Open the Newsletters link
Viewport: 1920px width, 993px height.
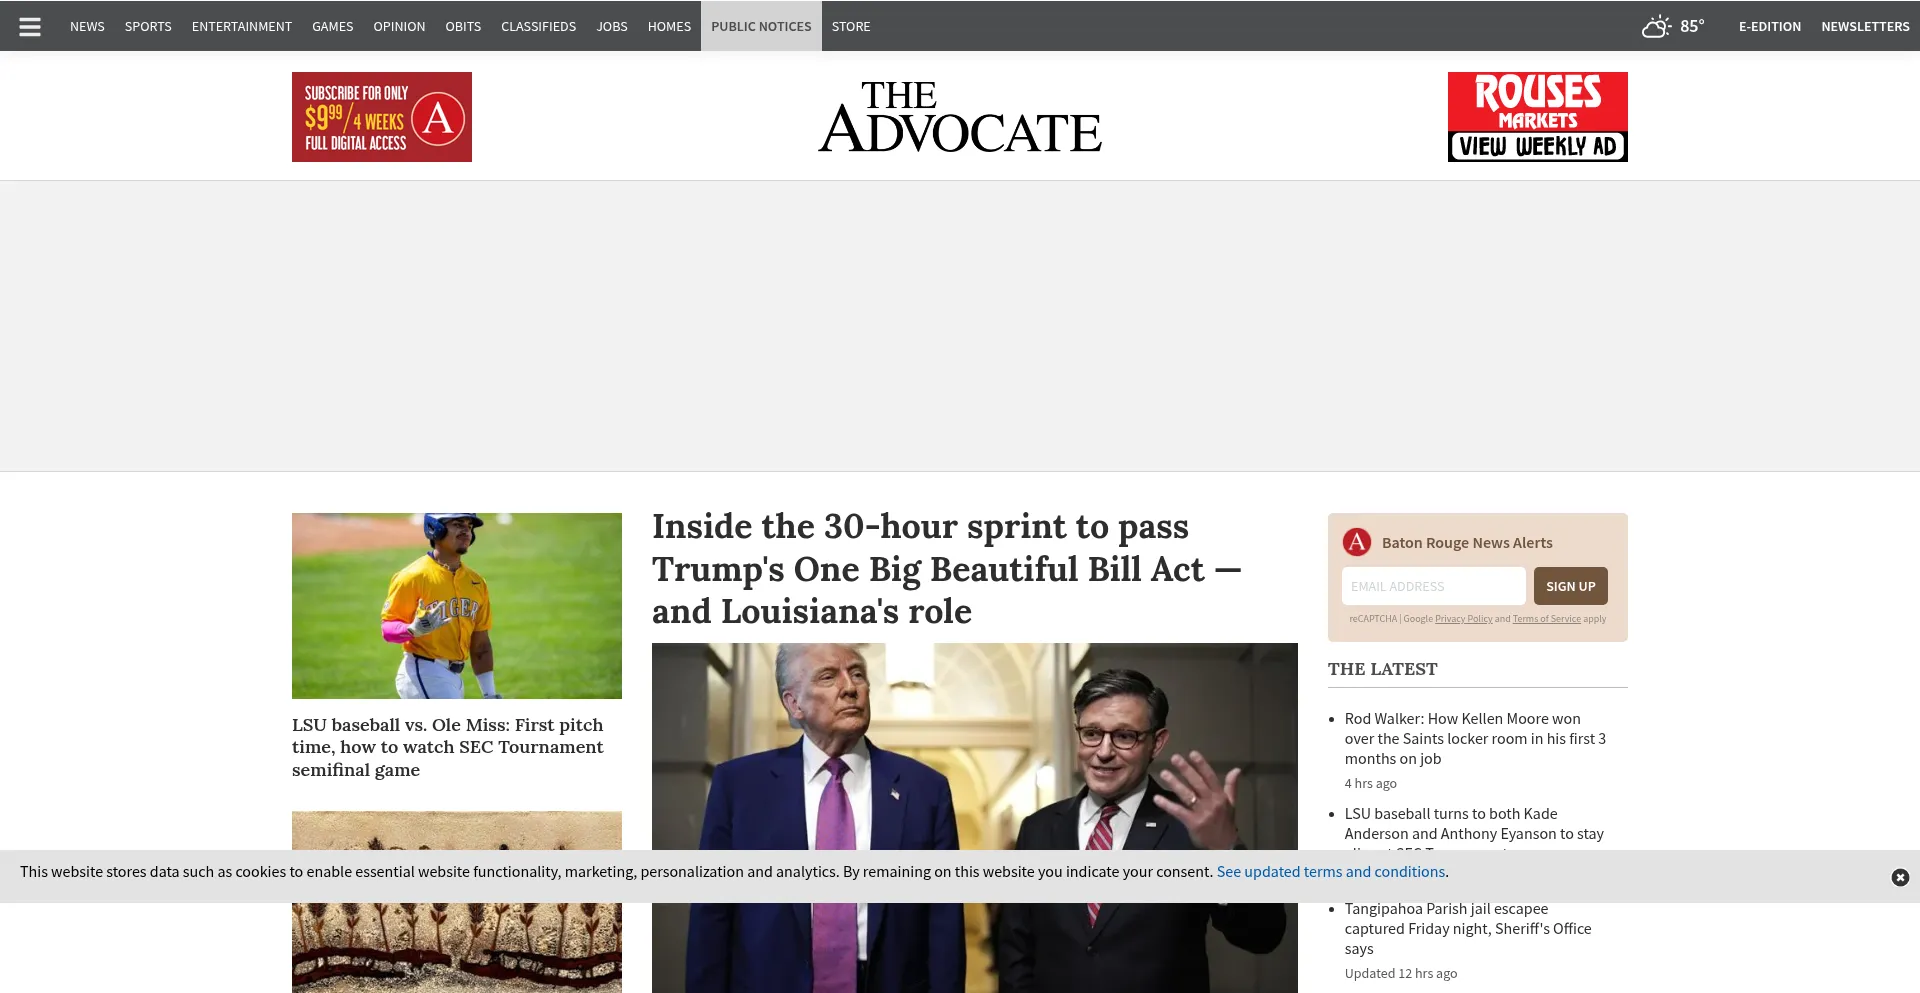click(x=1865, y=26)
